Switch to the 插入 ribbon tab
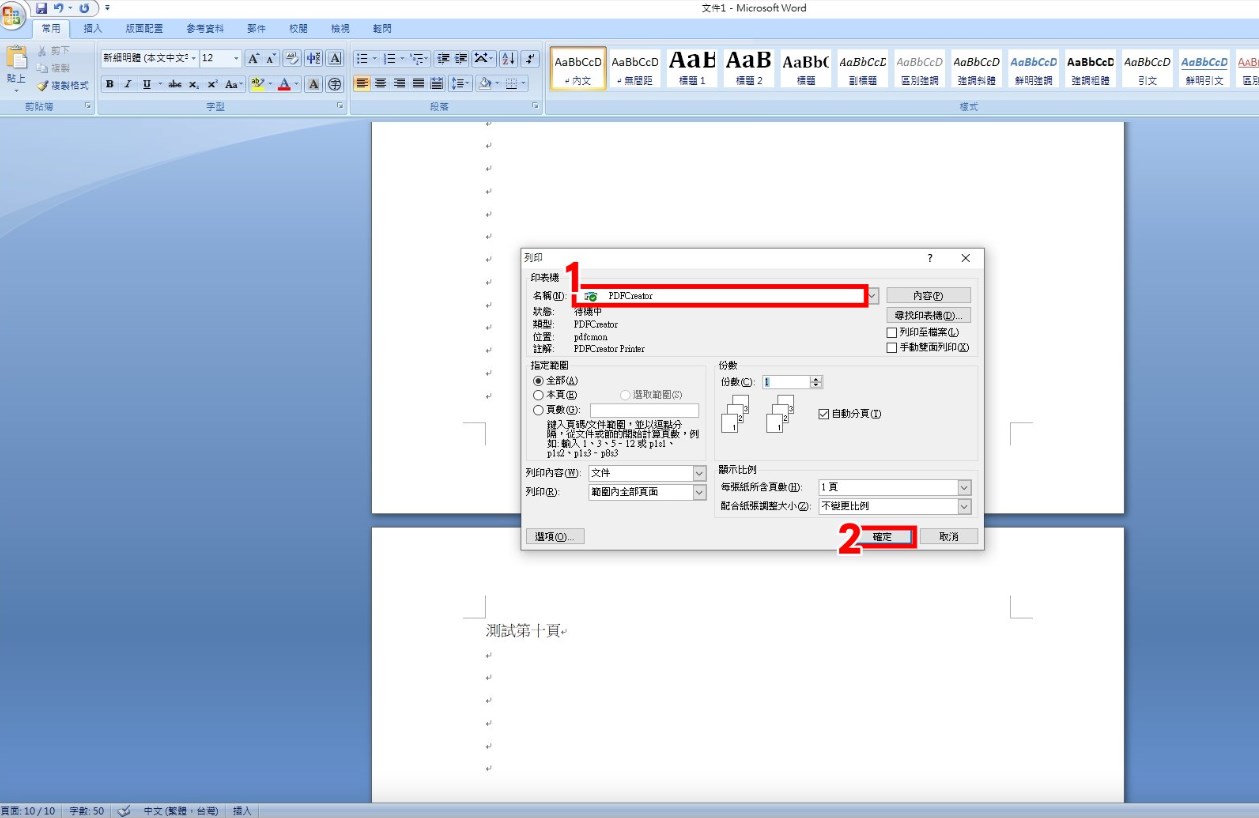The width and height of the screenshot is (1259, 818). [x=93, y=29]
